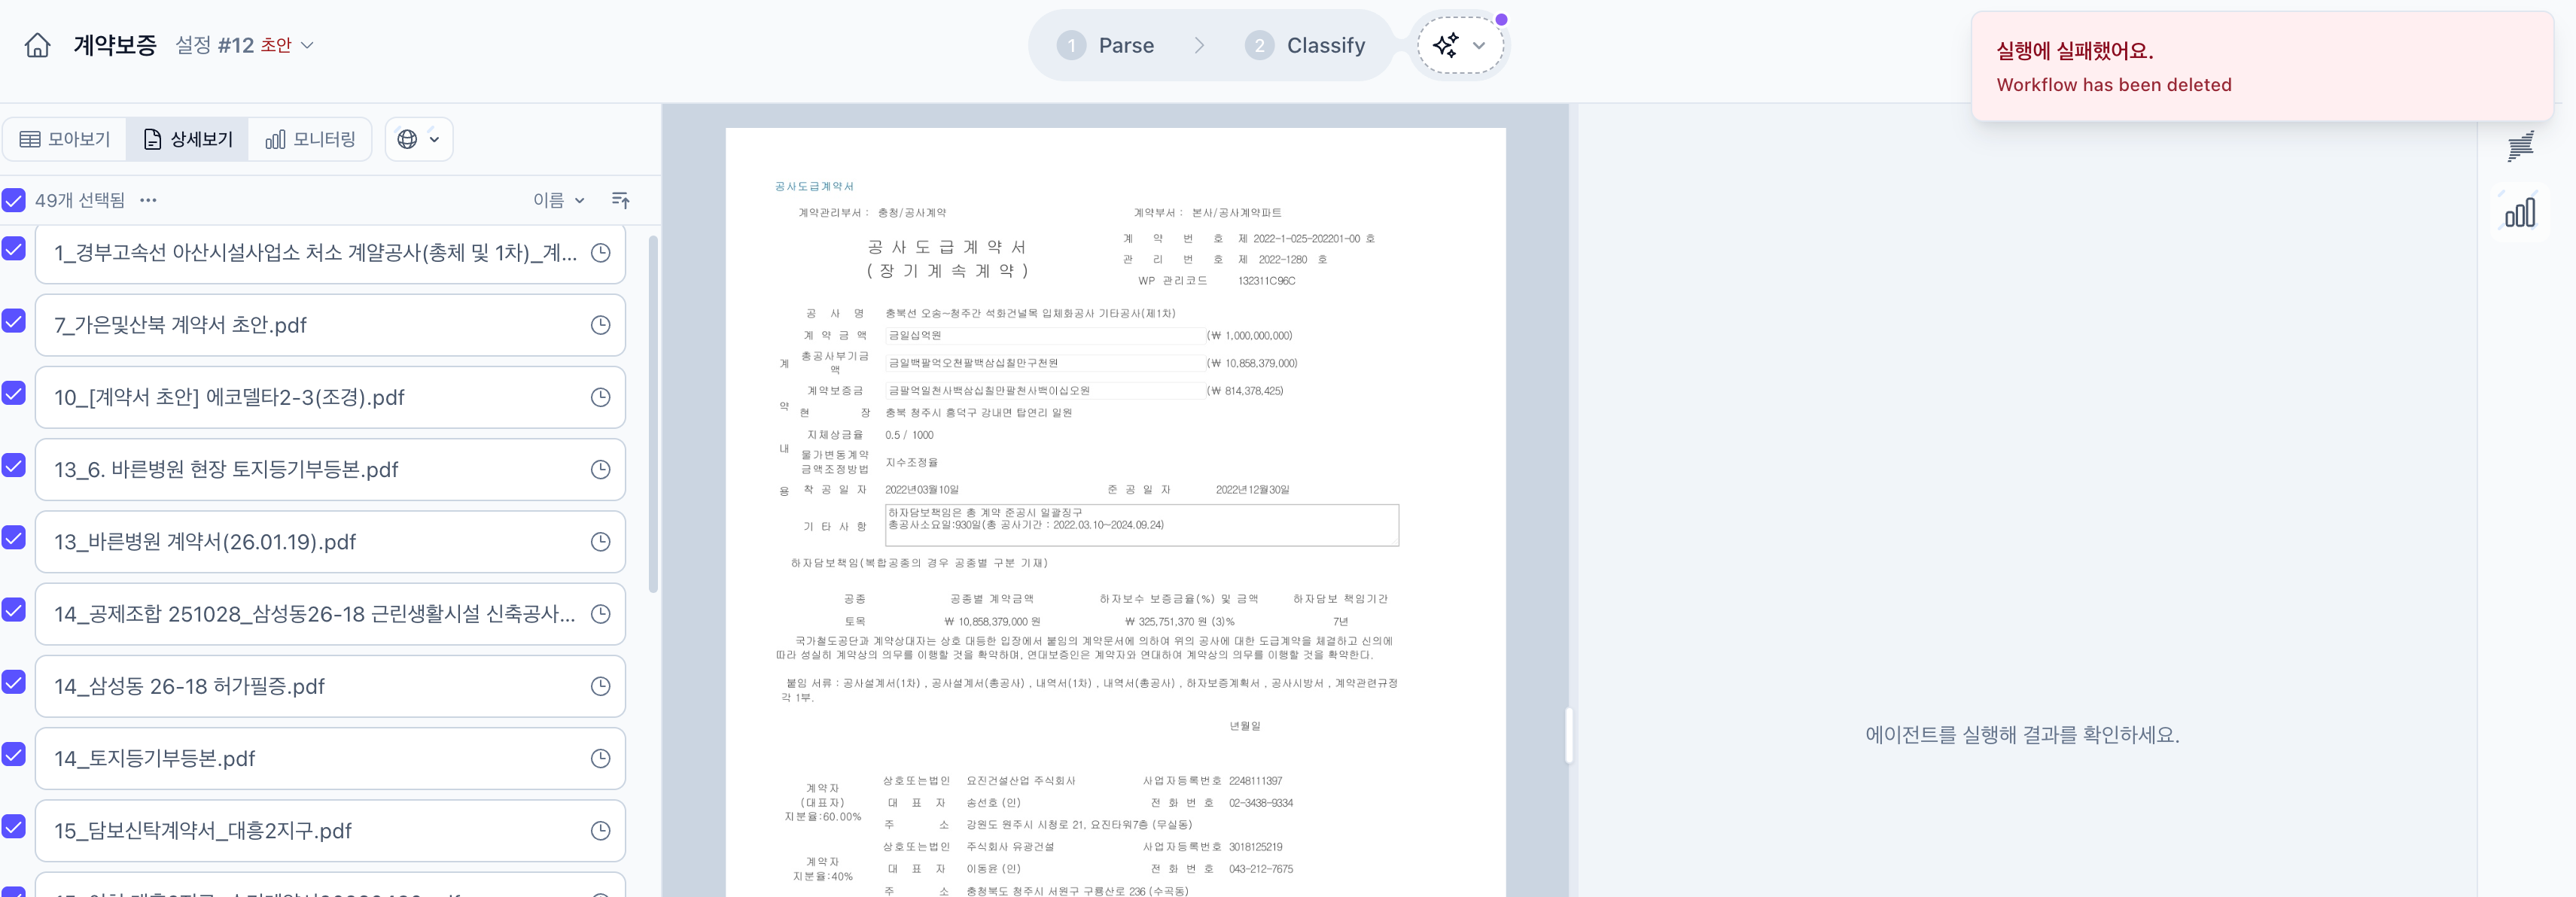Uncheck the 14_삼성동 26-18 허가필증.pdf checkbox

(13, 682)
